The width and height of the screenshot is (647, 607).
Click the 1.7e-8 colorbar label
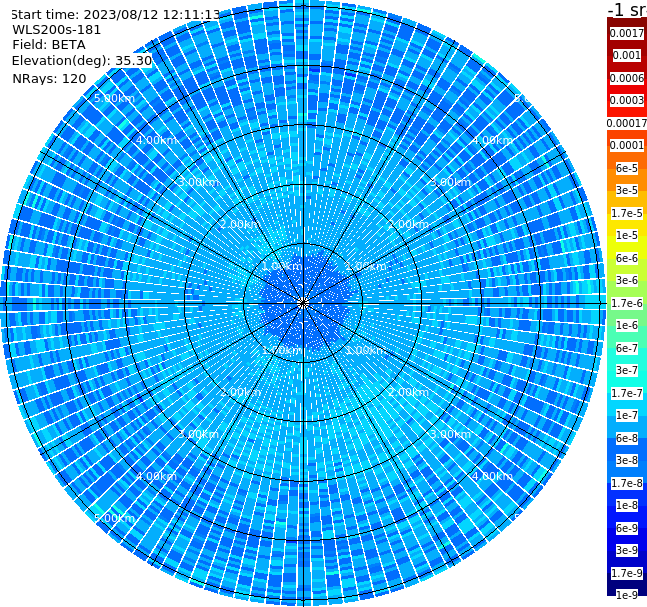[627, 483]
